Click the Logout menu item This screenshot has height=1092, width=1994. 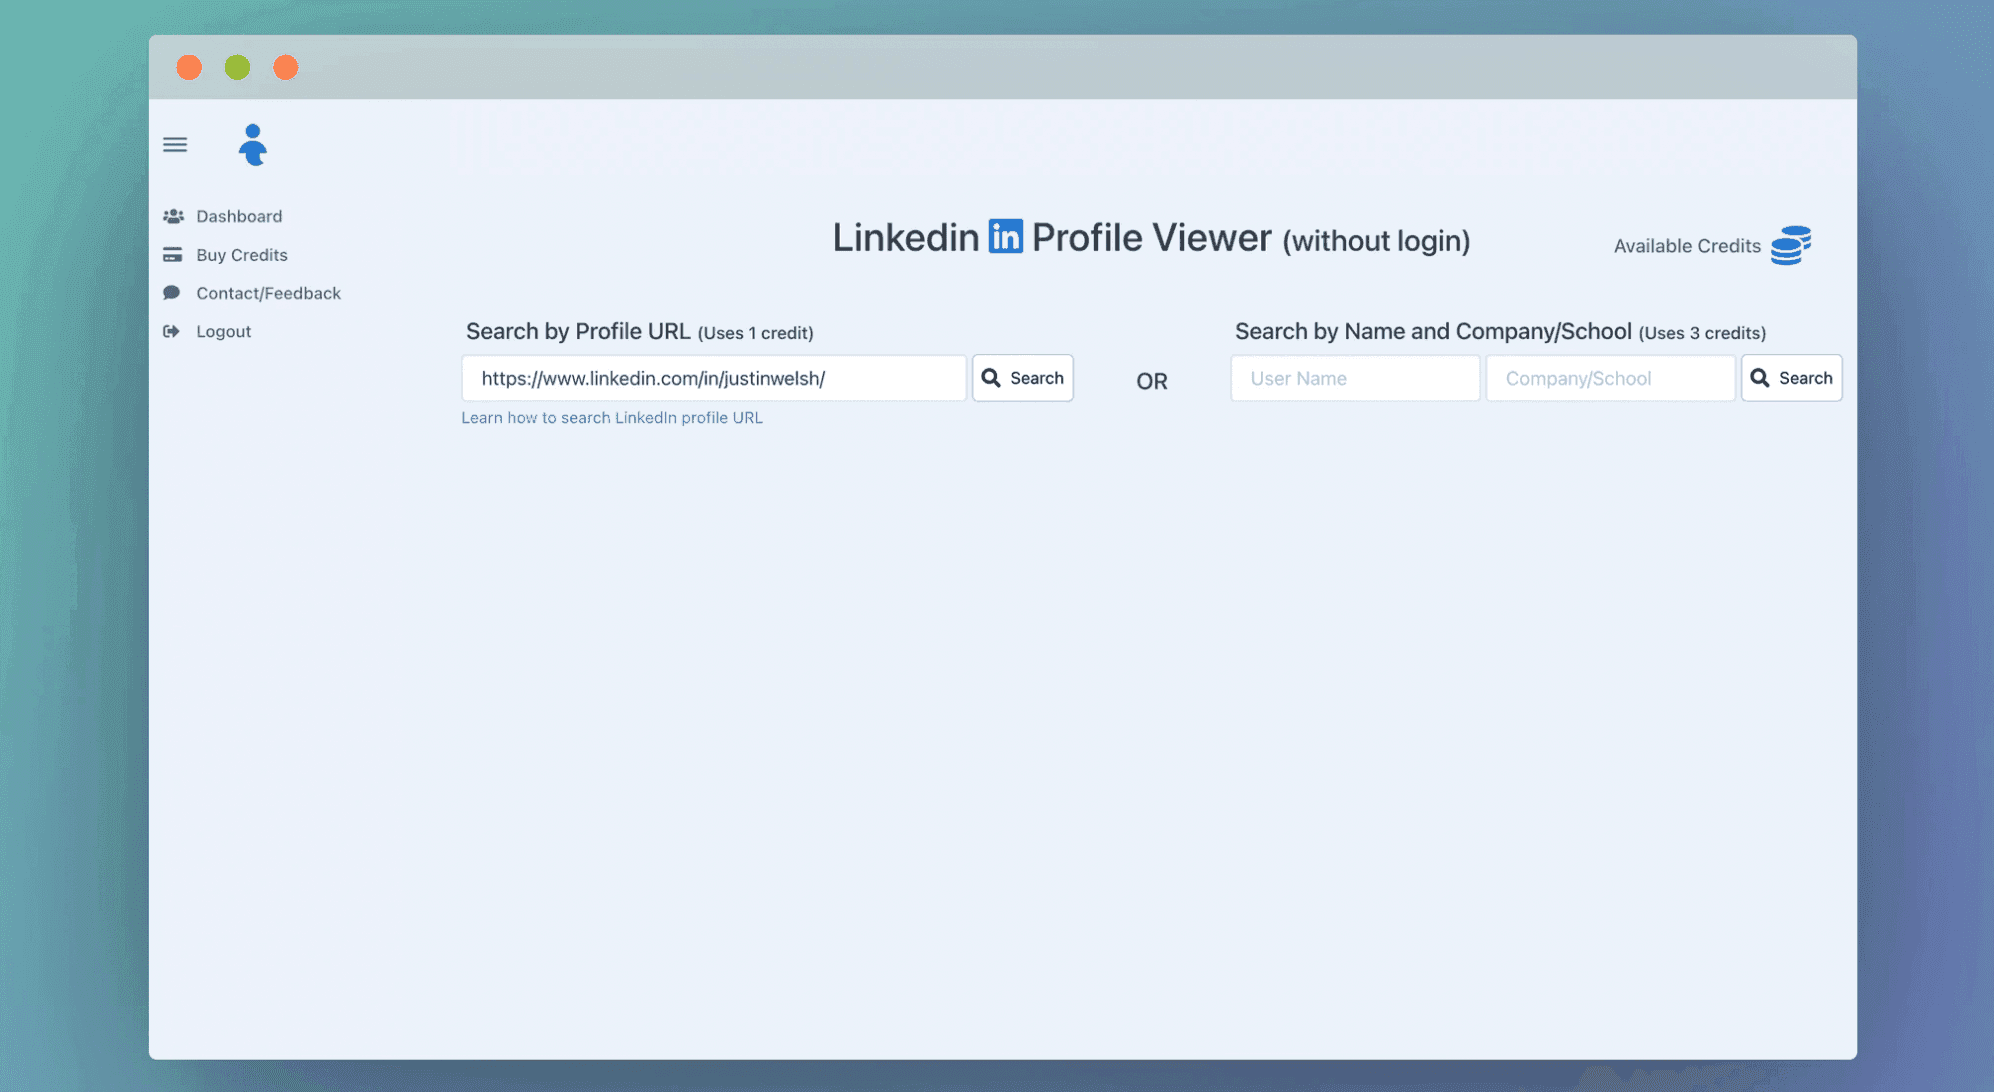pyautogui.click(x=223, y=331)
